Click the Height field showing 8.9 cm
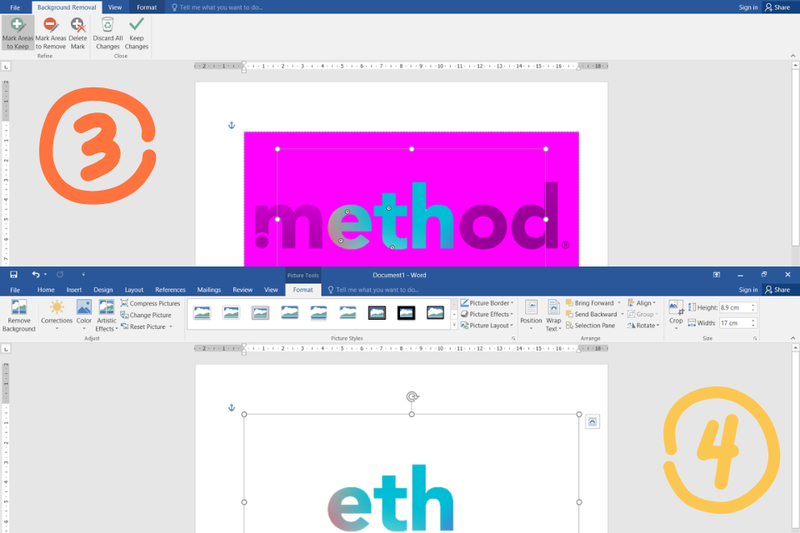This screenshot has width=800, height=533. click(734, 308)
